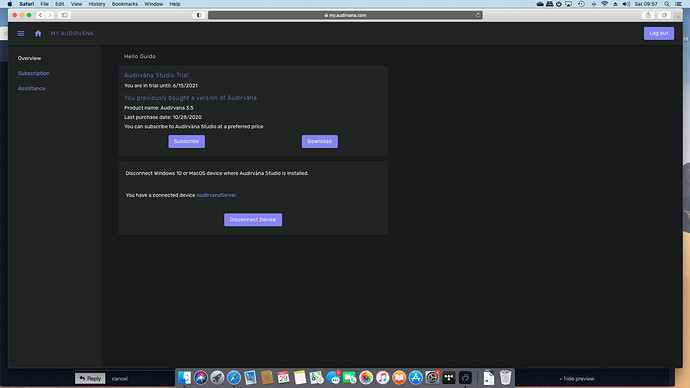Open Finder from the Dock

184,377
